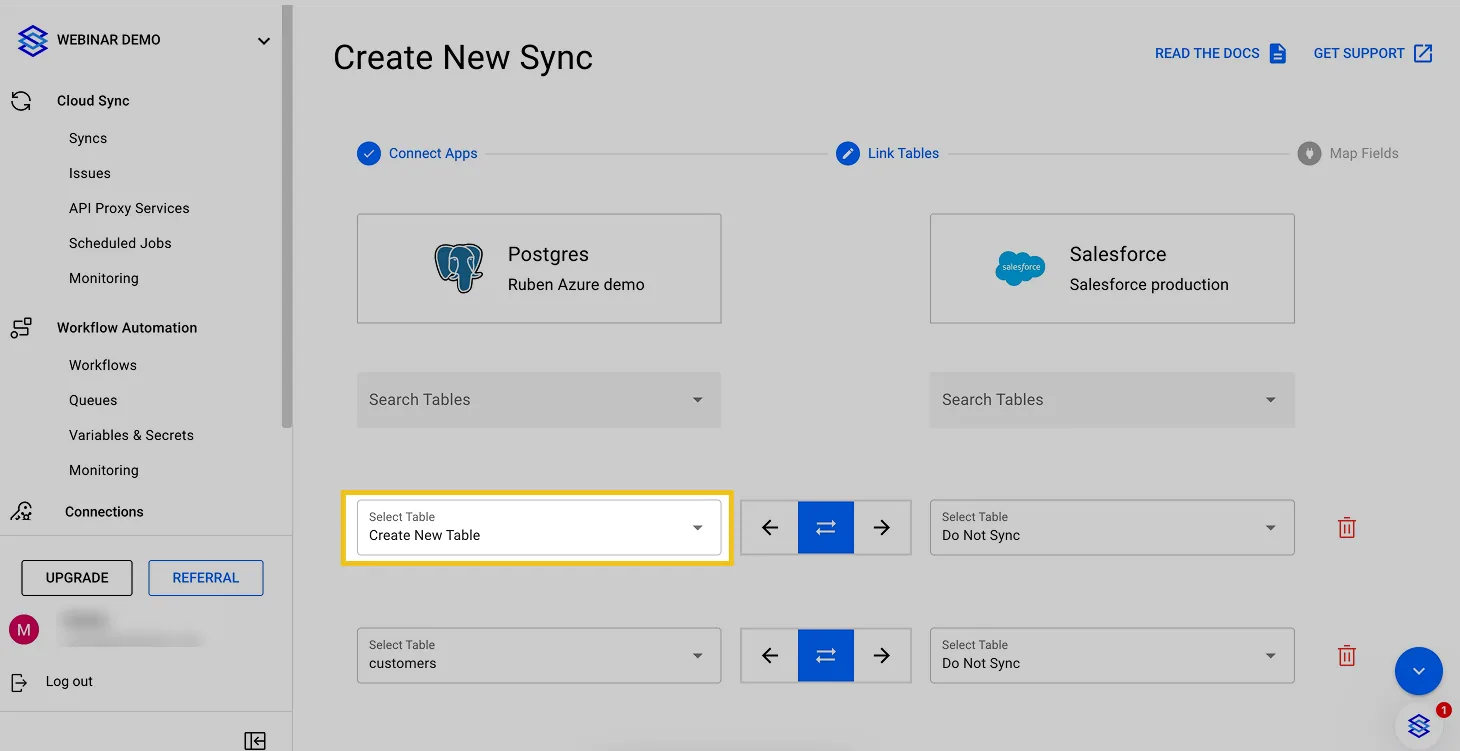Click the Connections icon in the sidebar

pos(21,512)
